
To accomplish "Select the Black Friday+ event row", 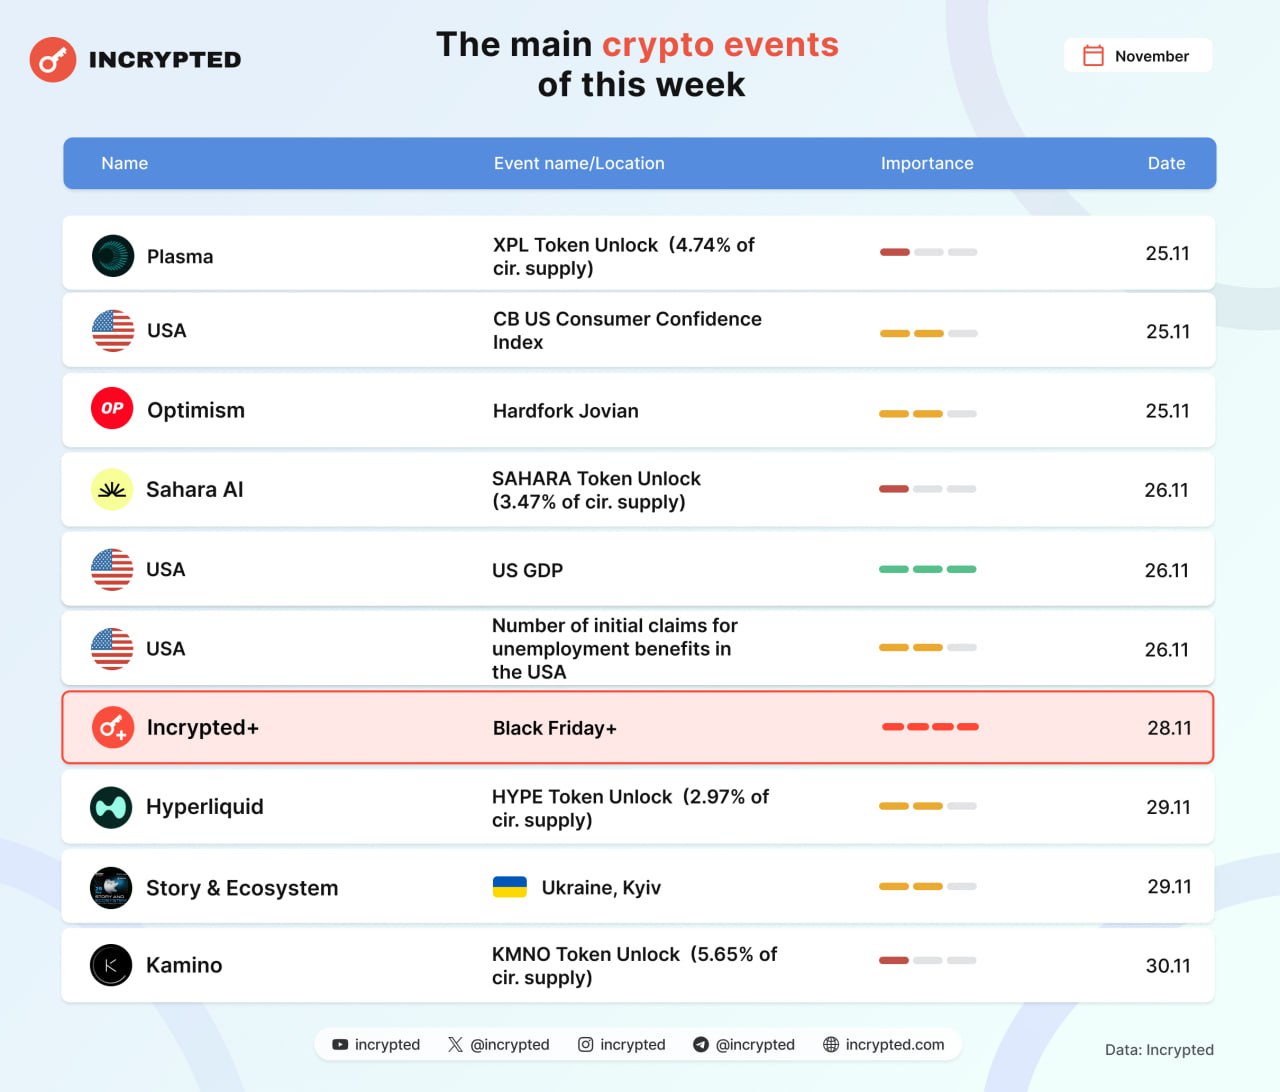I will pyautogui.click(x=638, y=728).
